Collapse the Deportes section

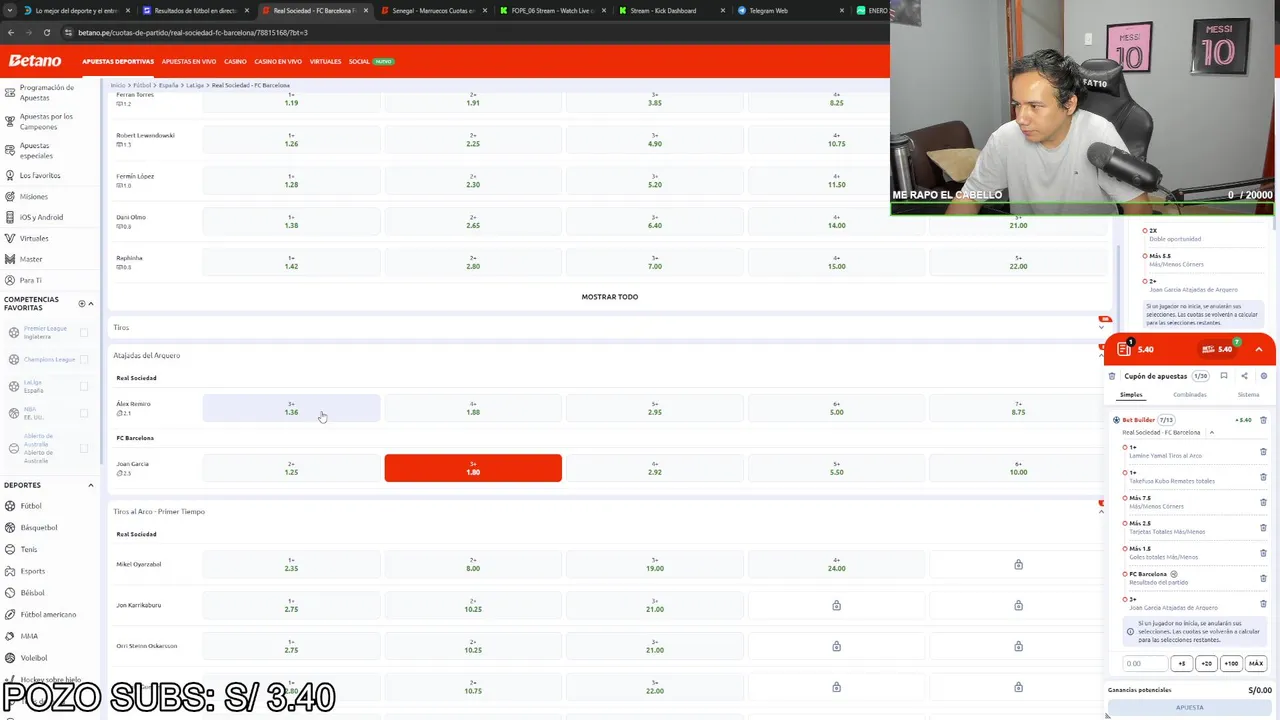(x=91, y=485)
